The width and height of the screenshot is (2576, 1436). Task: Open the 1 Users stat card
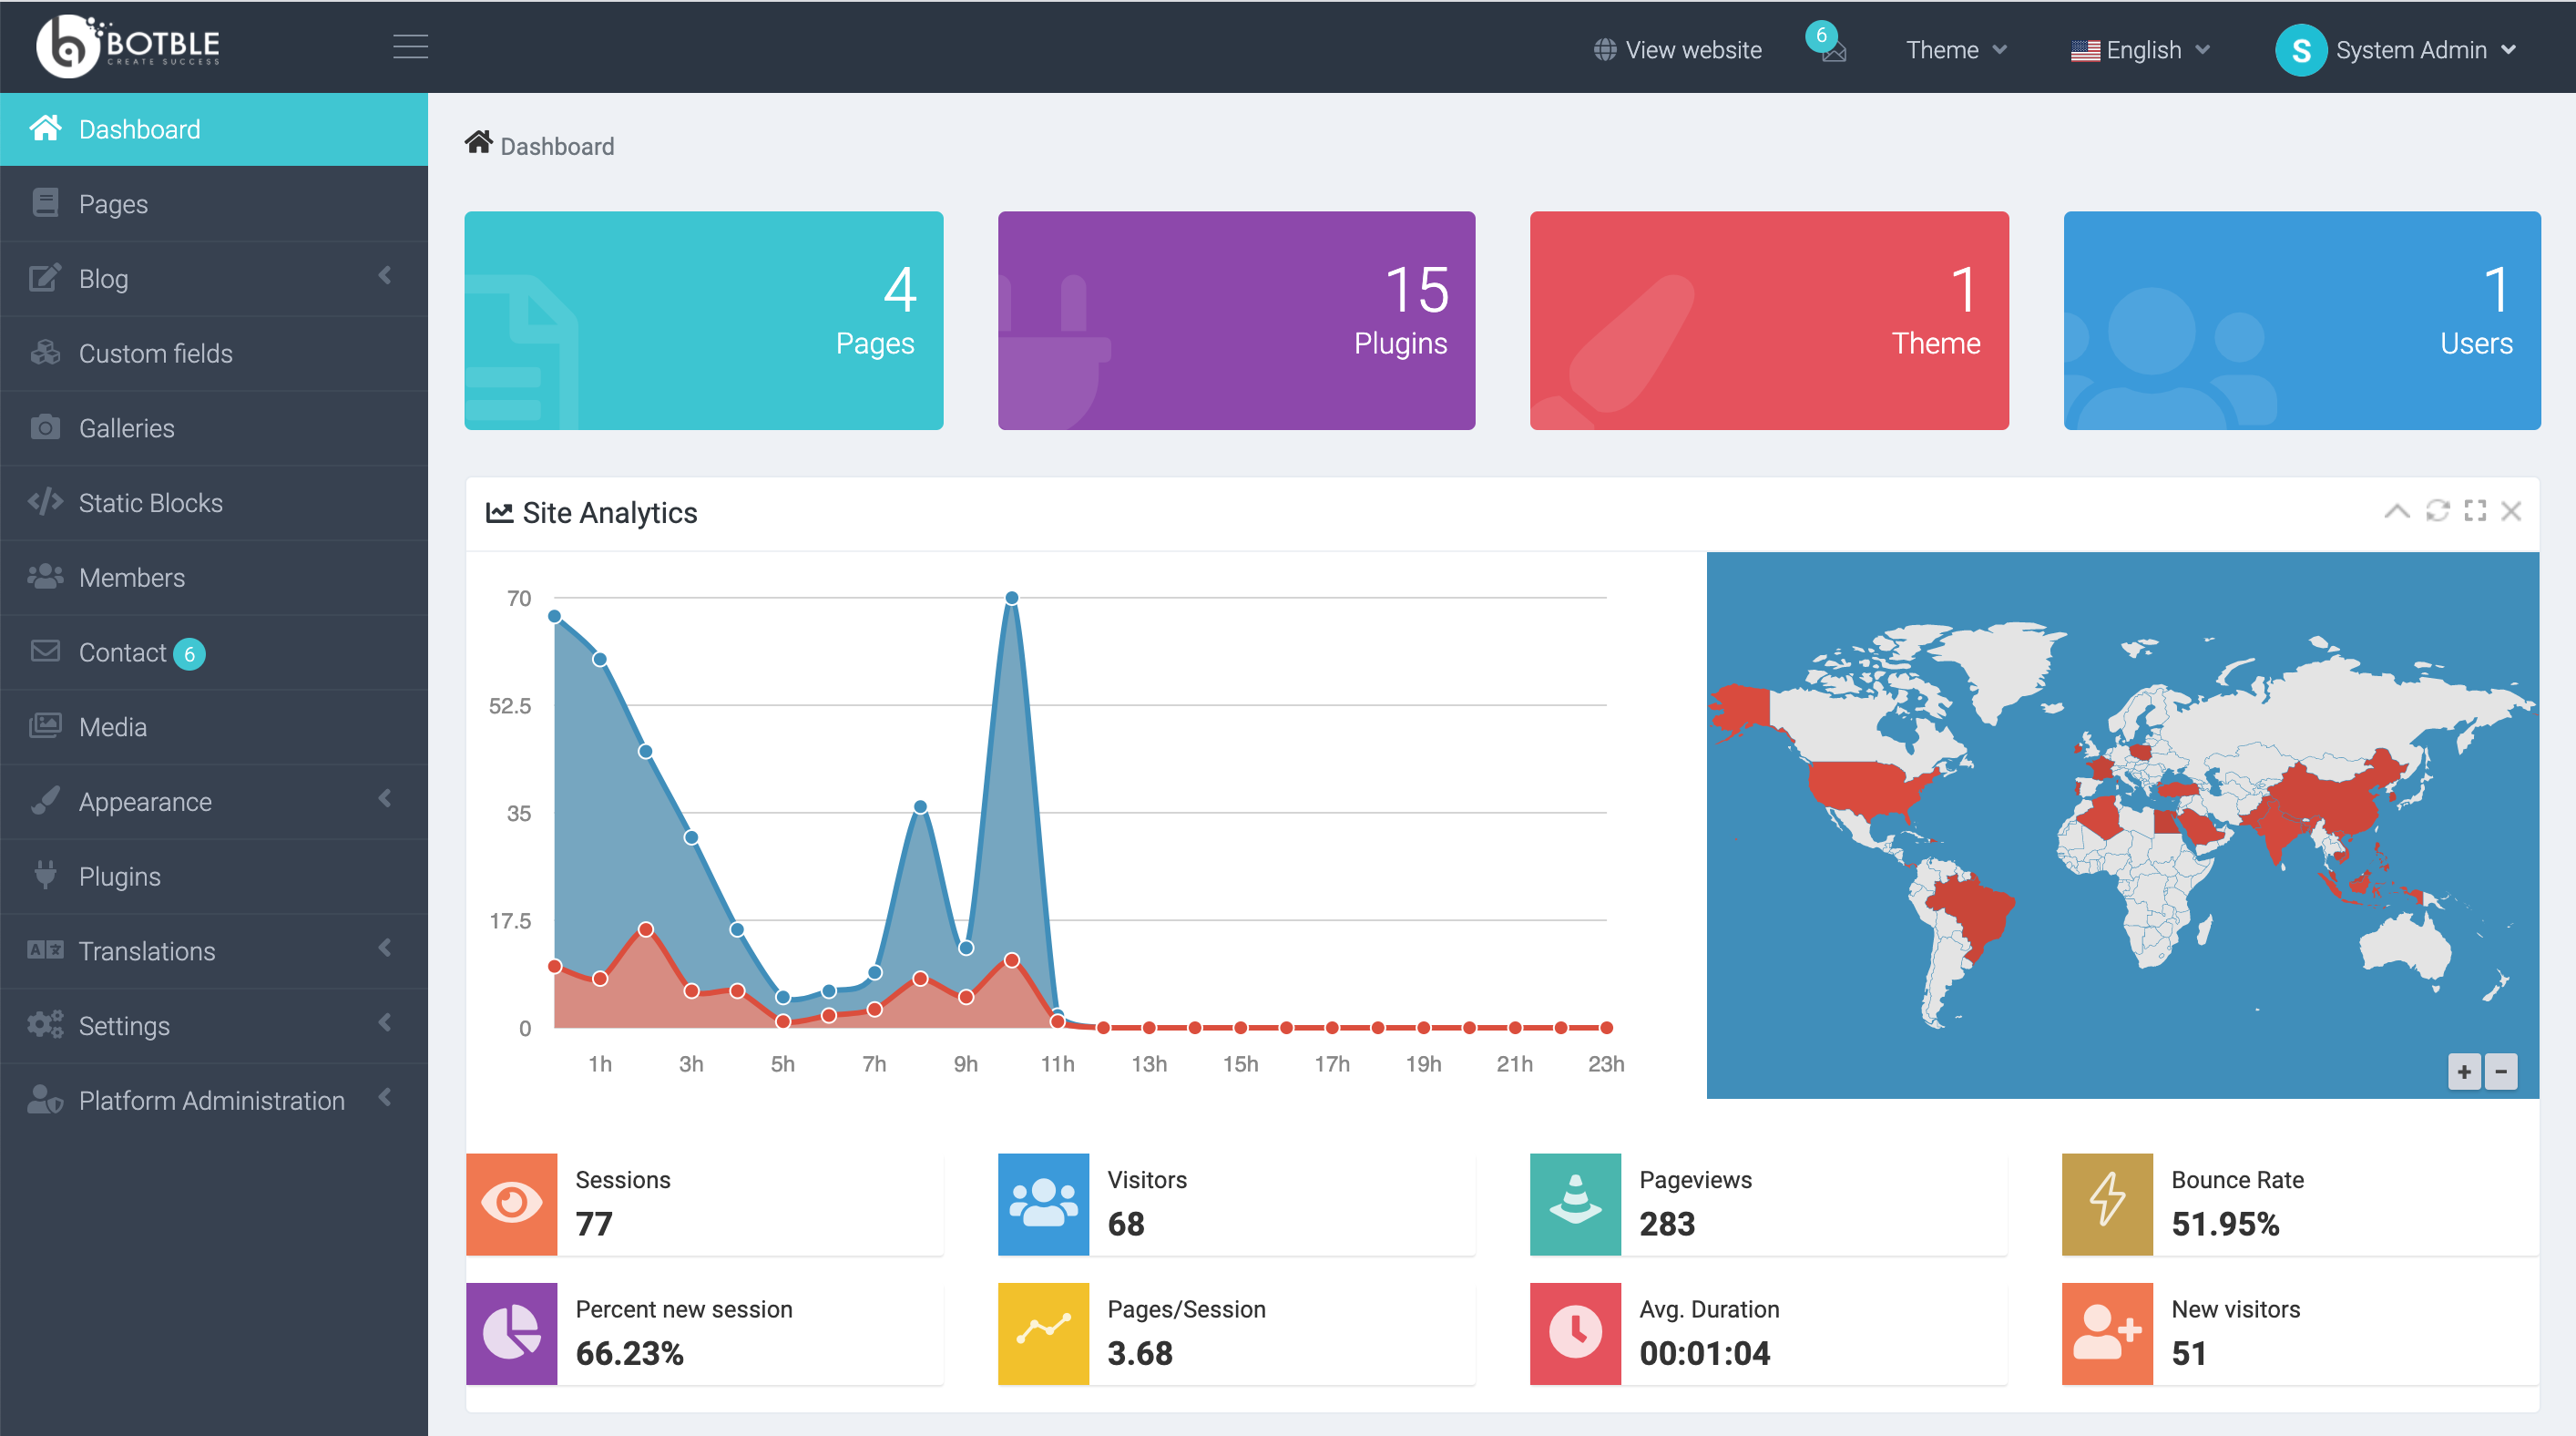click(2302, 320)
